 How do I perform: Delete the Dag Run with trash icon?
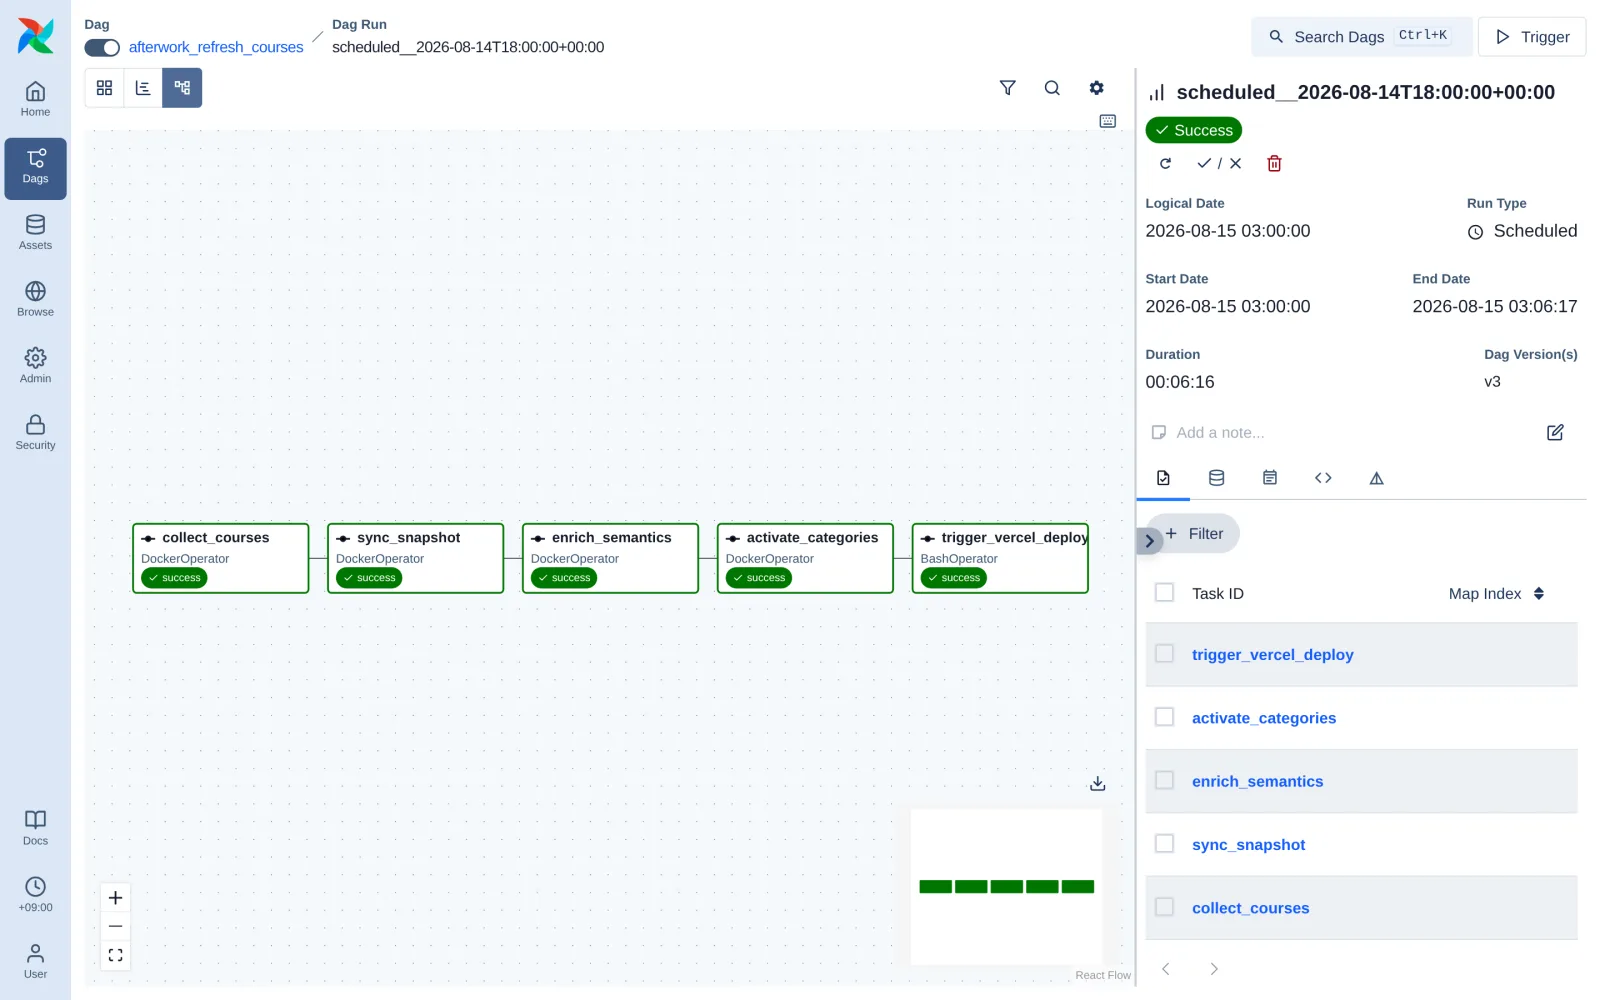coord(1274,164)
